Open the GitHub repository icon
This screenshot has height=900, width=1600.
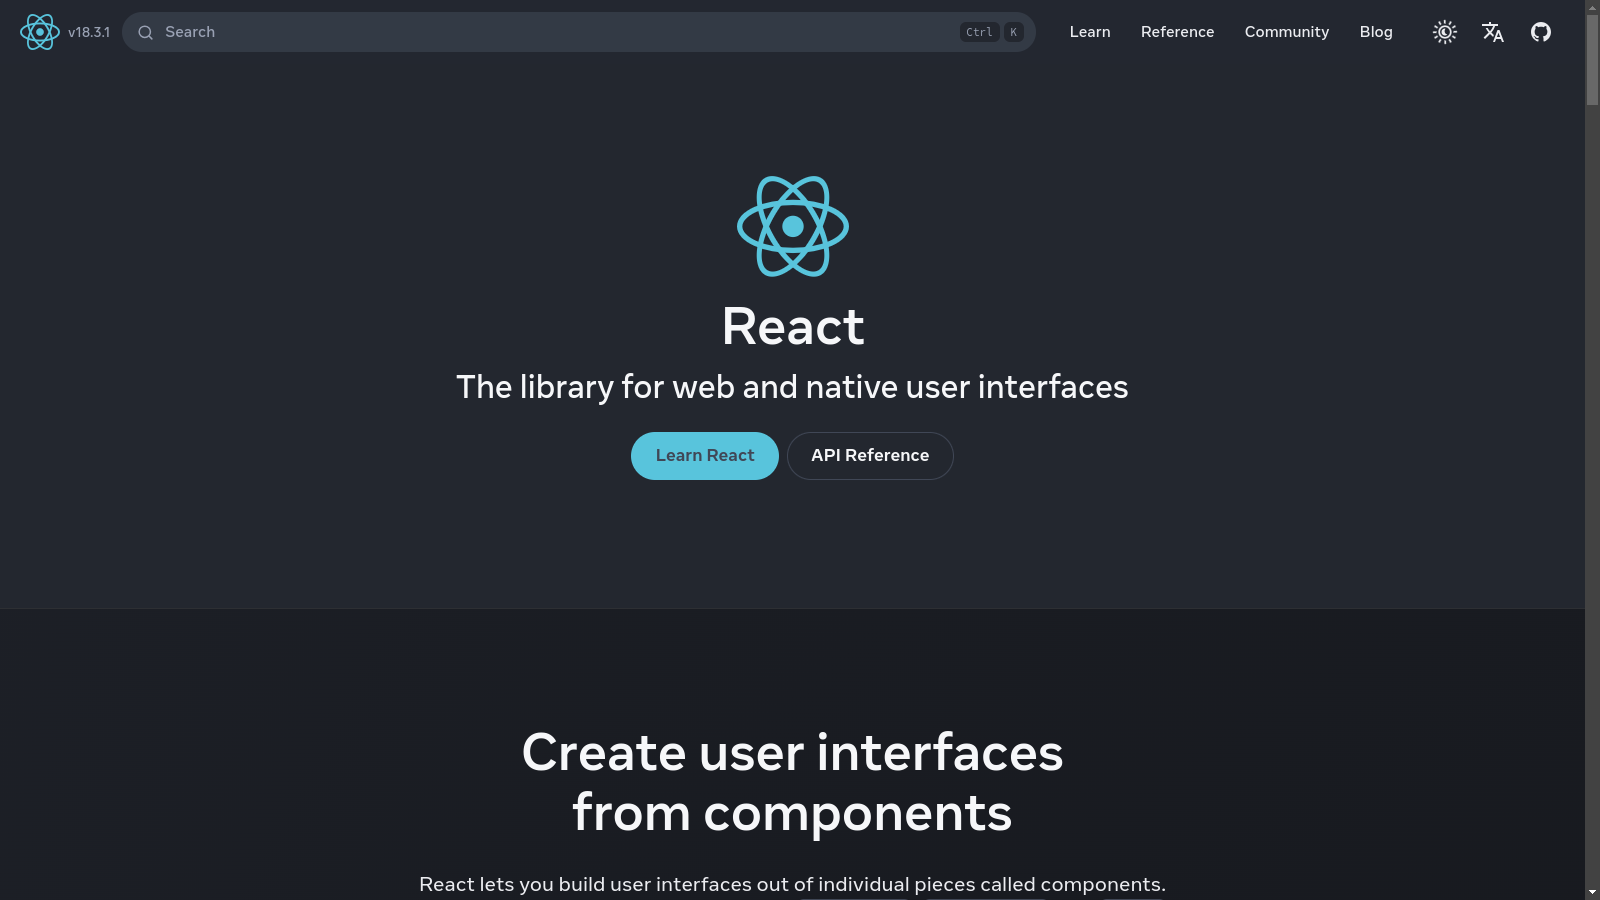coord(1540,32)
